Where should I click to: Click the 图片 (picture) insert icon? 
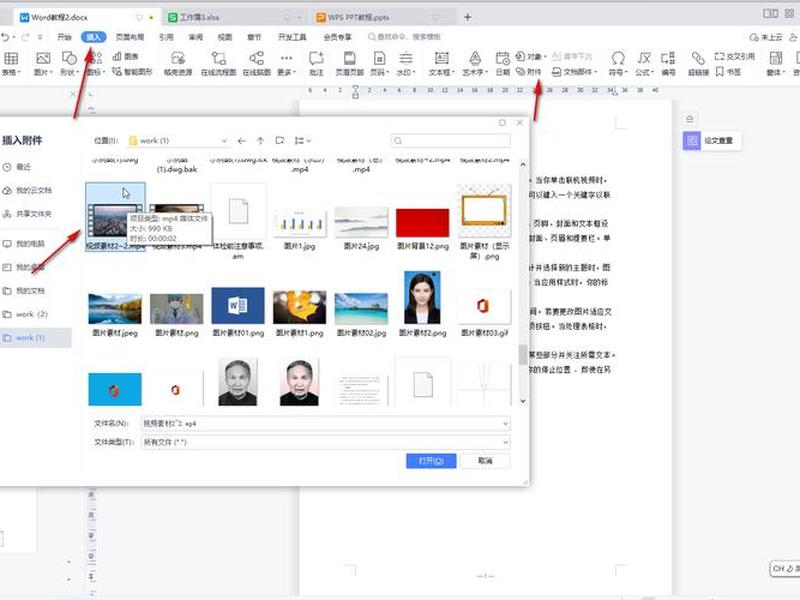(x=43, y=63)
